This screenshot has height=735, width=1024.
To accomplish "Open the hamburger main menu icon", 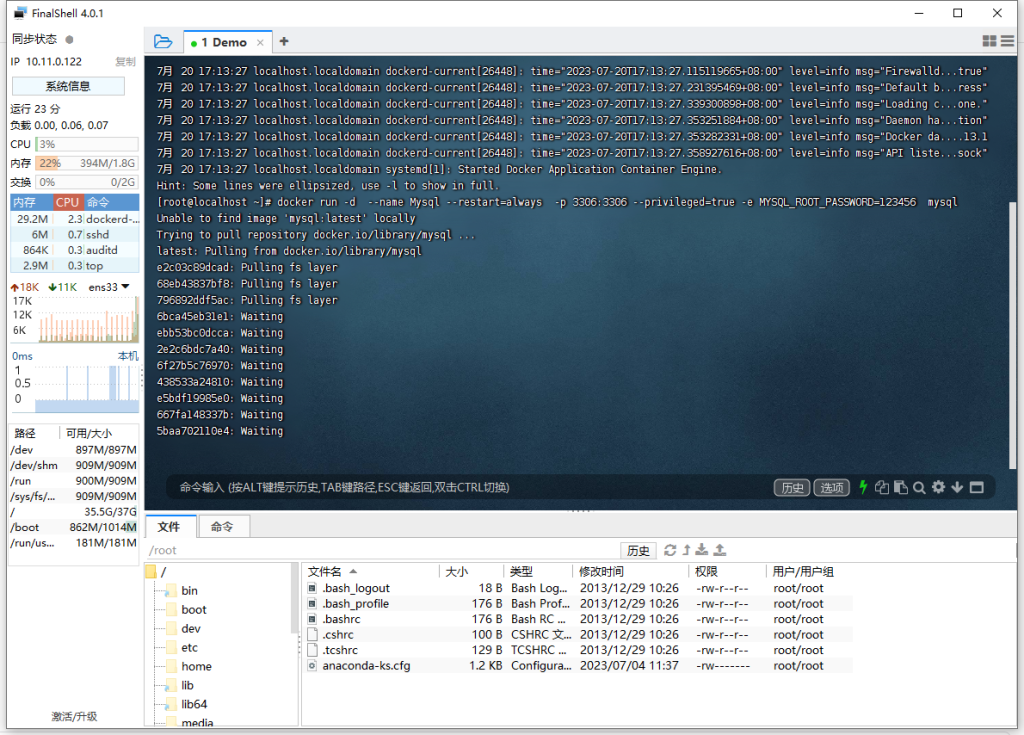I will click(x=1007, y=41).
